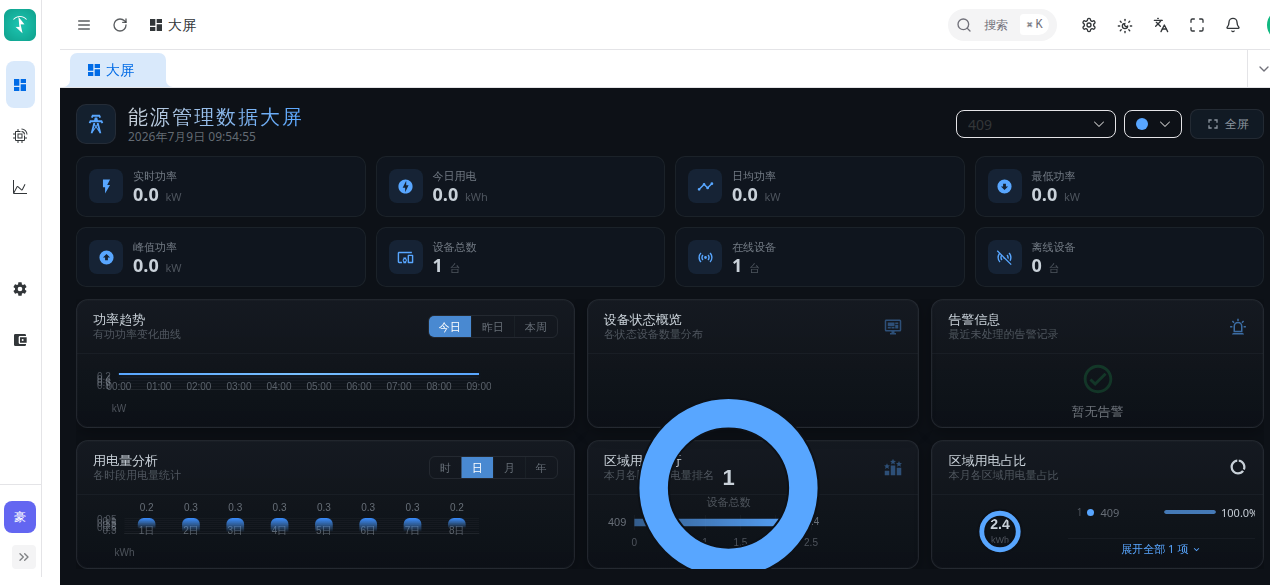Click the 设备总数 devices icon
1270x585 pixels.
(x=405, y=257)
